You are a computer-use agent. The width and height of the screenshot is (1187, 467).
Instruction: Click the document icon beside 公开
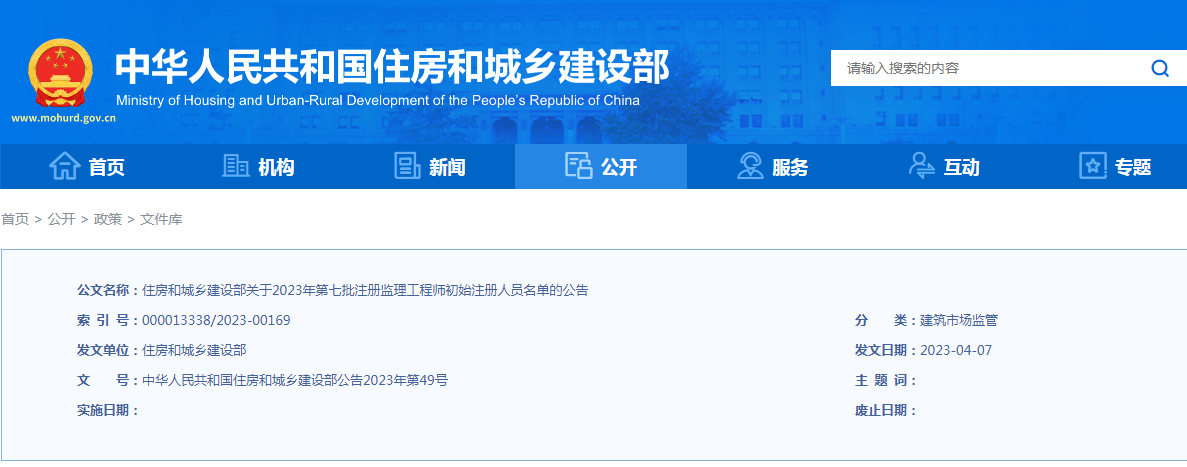(578, 166)
